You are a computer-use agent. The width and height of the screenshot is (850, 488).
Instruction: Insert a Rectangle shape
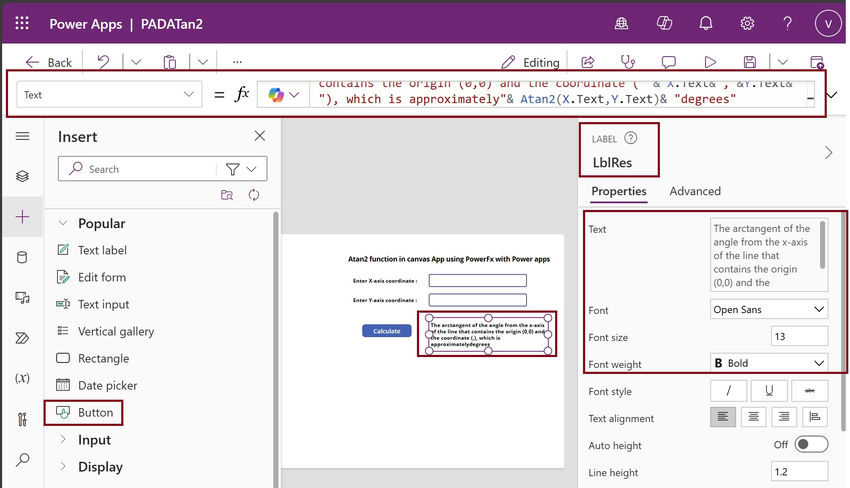(93, 358)
